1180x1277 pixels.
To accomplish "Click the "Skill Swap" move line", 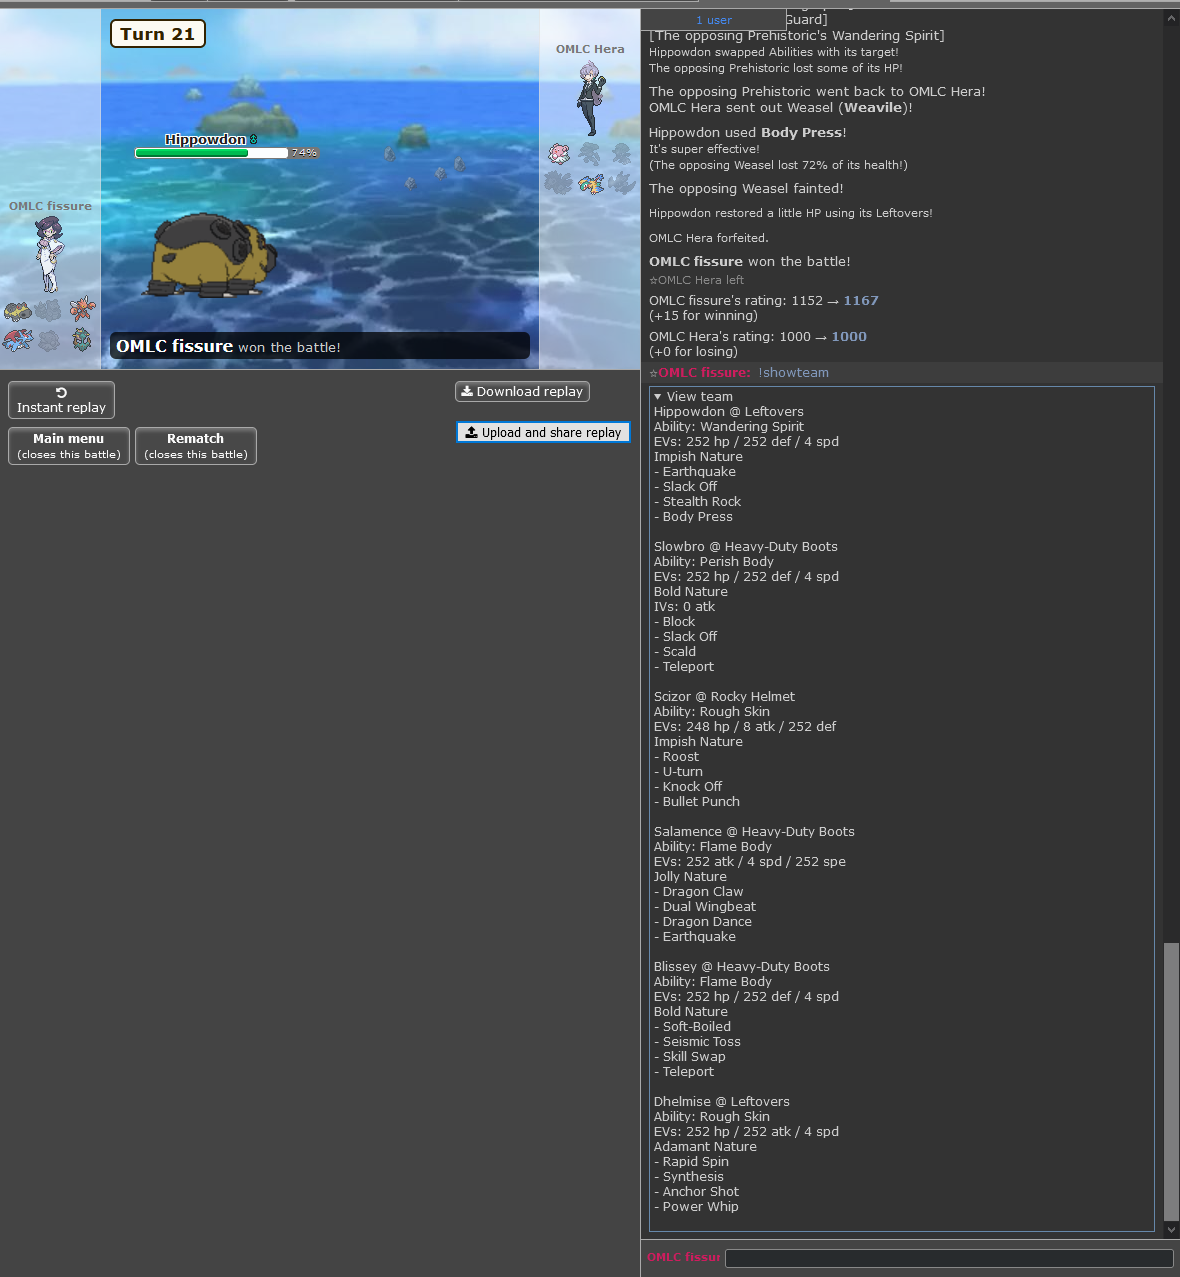I will tap(690, 1057).
